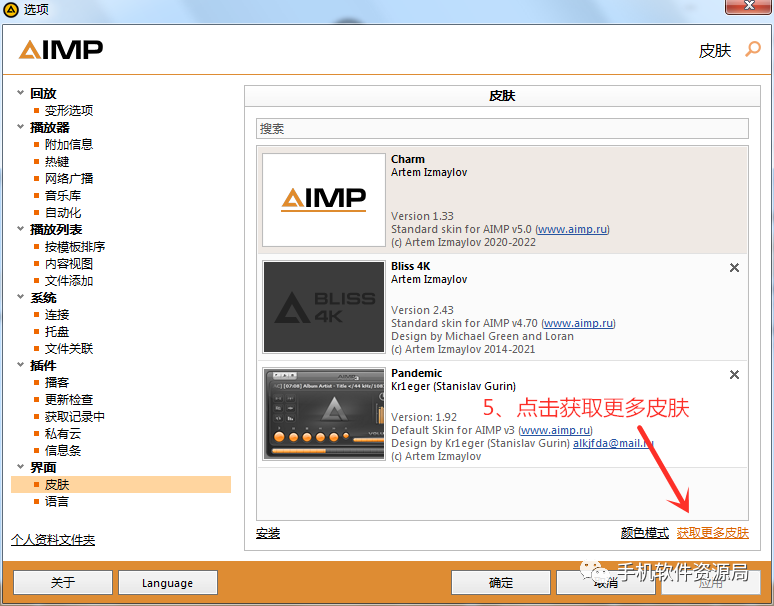This screenshot has height=606, width=774.
Task: Click 获取更多皮肤 to get more skins
Action: click(712, 533)
